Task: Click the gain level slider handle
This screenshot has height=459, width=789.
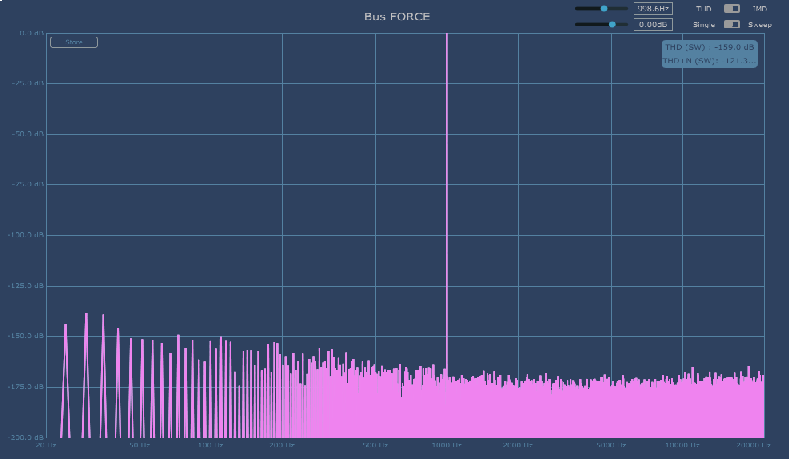Action: coord(611,24)
